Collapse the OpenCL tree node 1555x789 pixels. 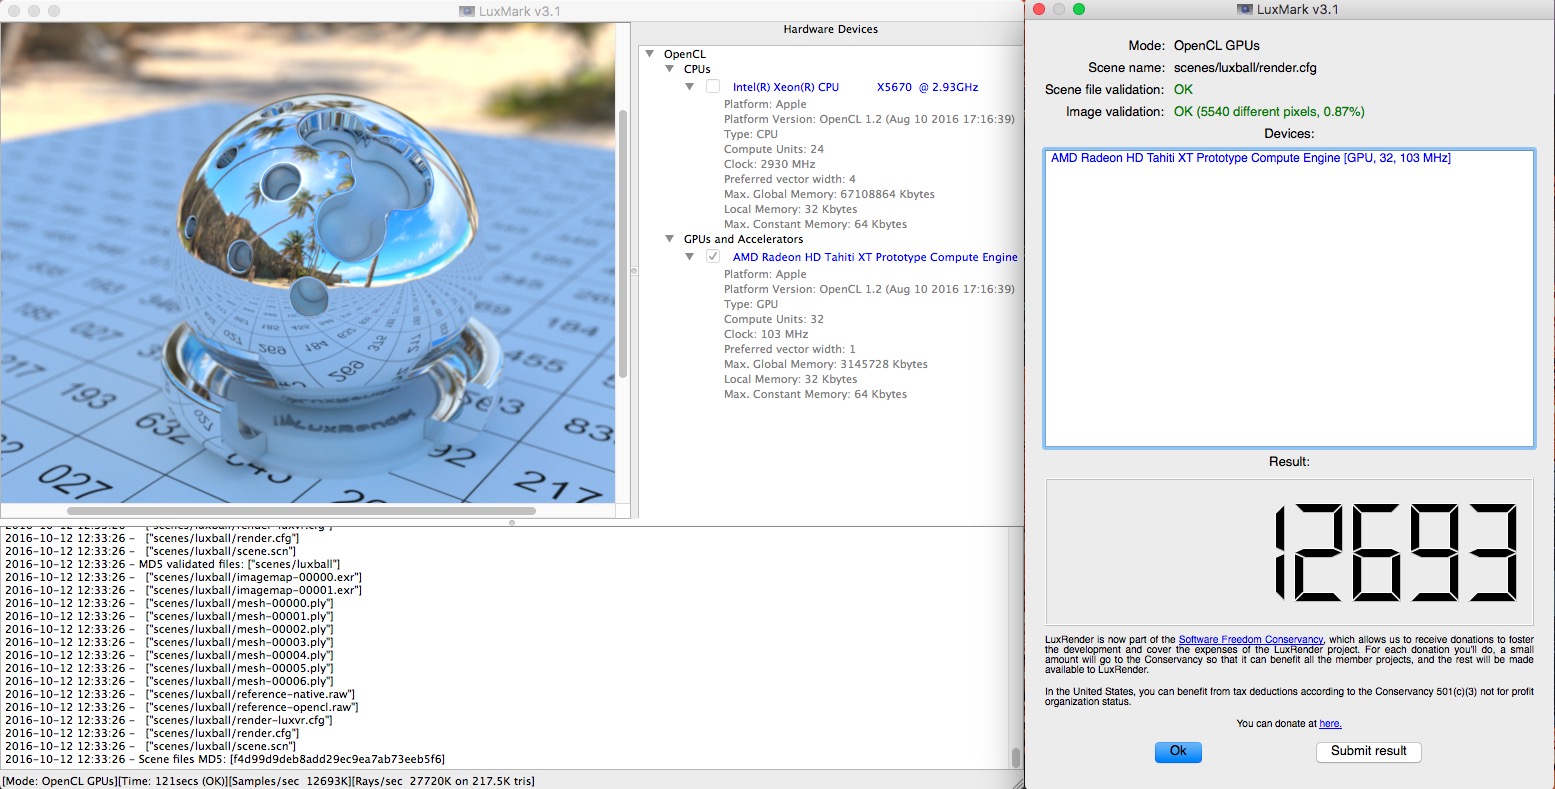650,54
